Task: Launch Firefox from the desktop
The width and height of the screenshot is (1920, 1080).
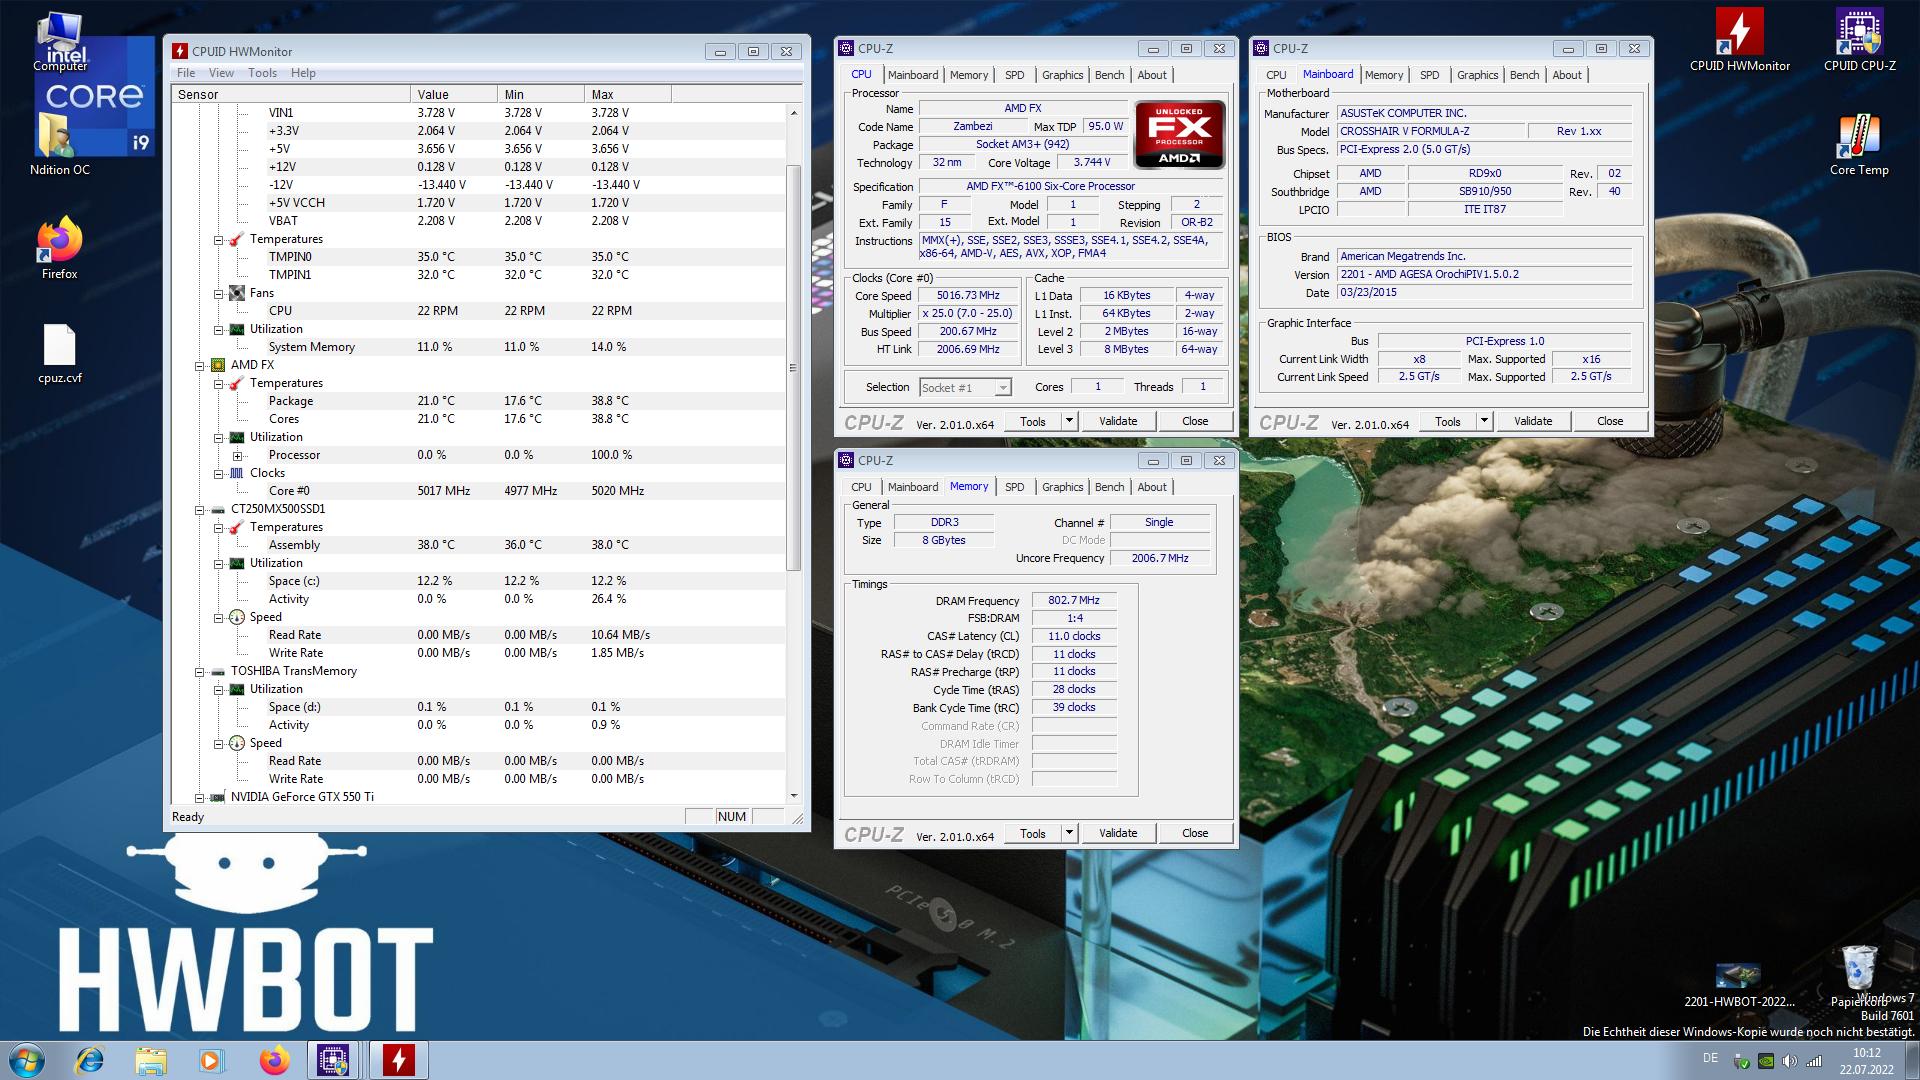Action: (60, 247)
